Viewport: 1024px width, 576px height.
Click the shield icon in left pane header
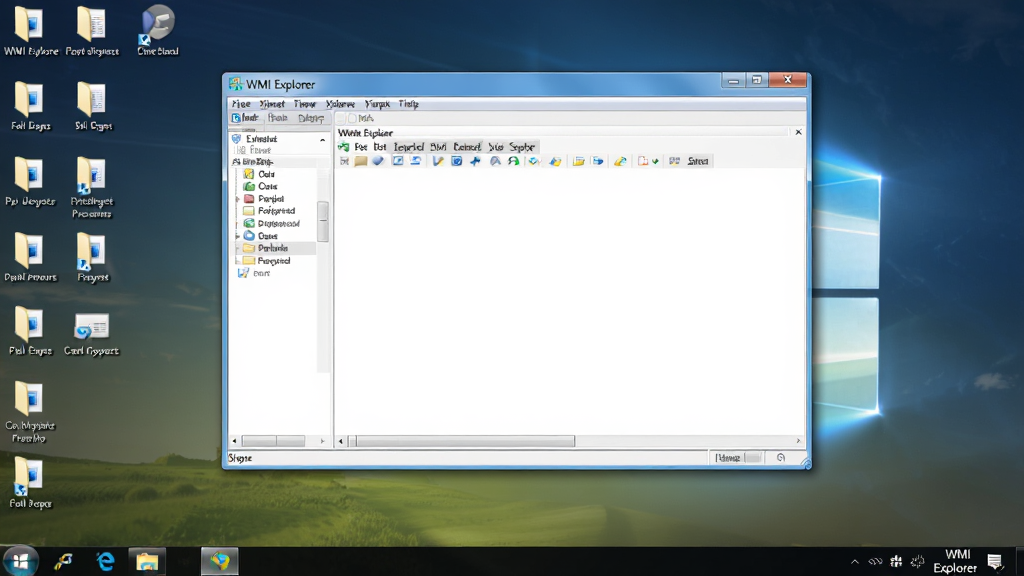tap(236, 139)
